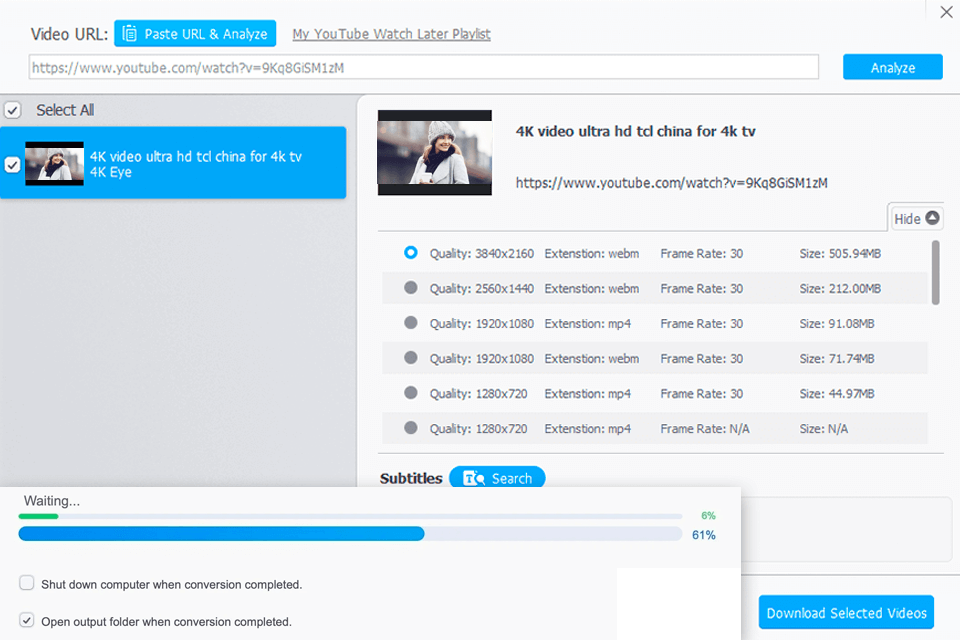Click the Paste URL & Analyze clipboard icon
The width and height of the screenshot is (960, 640).
[x=130, y=33]
